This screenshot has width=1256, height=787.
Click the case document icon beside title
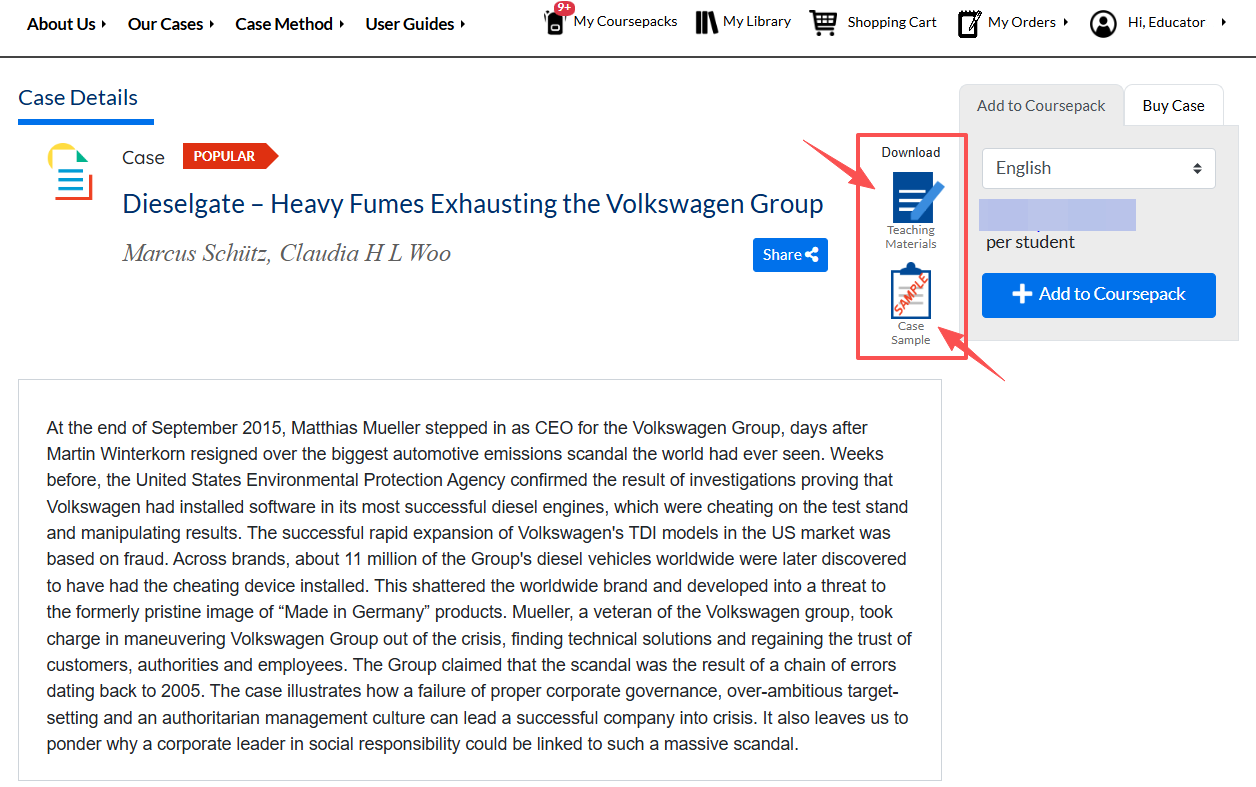(x=70, y=172)
